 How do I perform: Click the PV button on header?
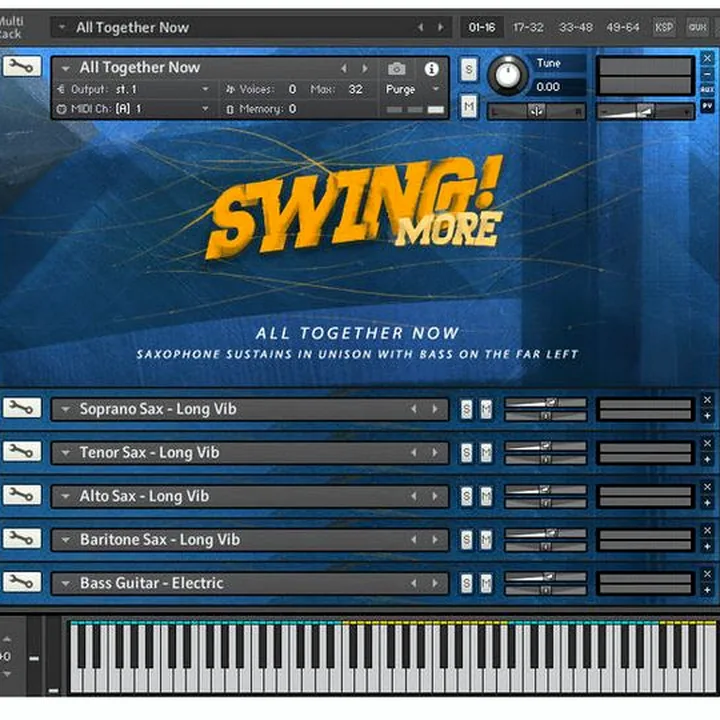(x=707, y=107)
